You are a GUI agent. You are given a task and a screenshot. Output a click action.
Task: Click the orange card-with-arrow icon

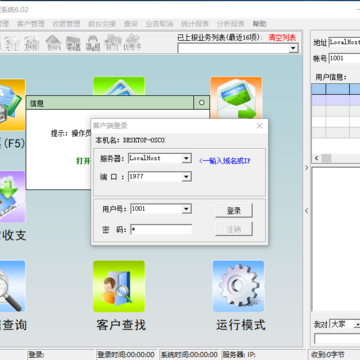236,98
